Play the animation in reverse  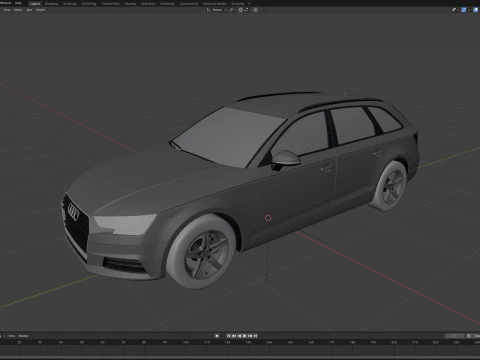tap(239, 336)
